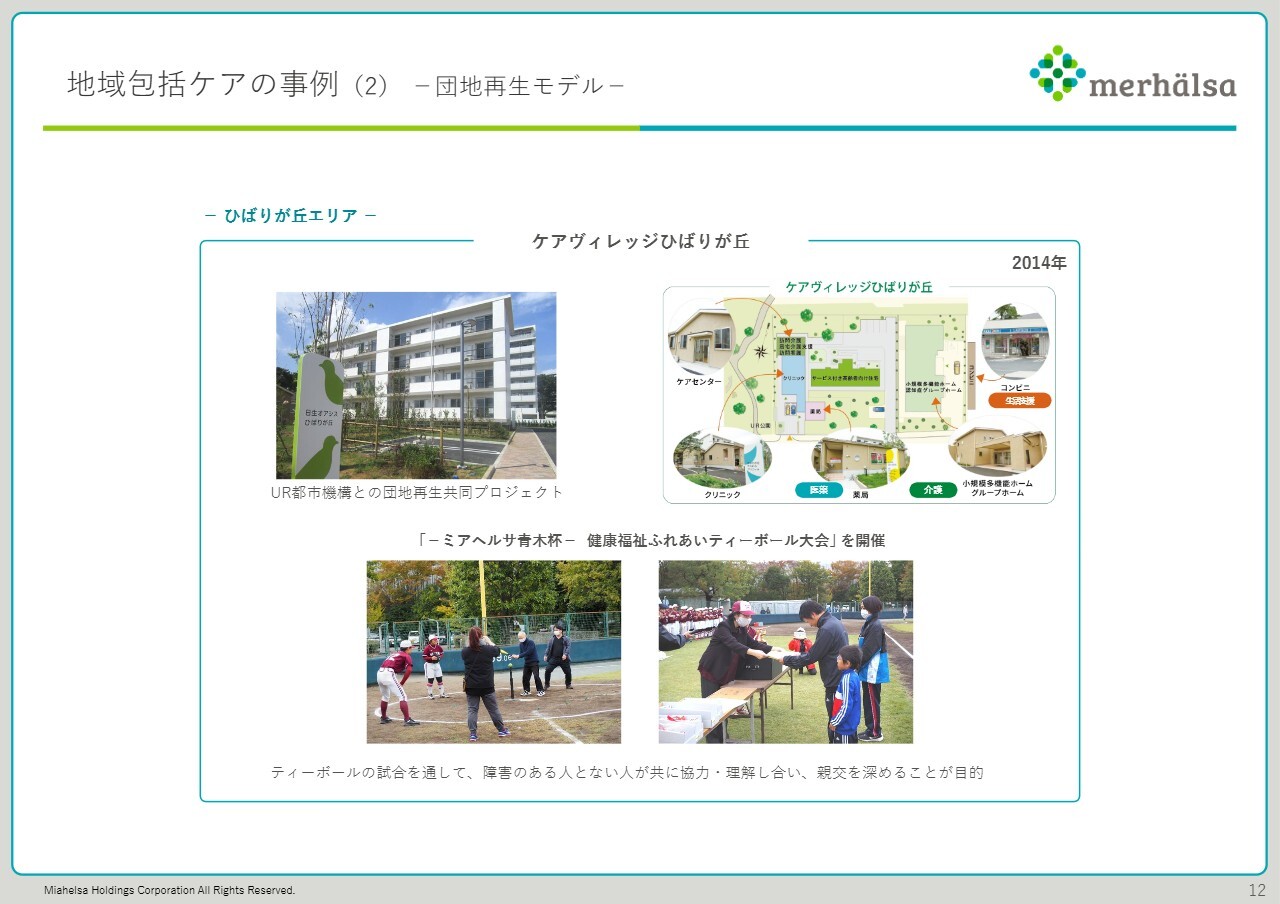
Task: Click the ケアセンター circular photo
Action: pos(700,339)
